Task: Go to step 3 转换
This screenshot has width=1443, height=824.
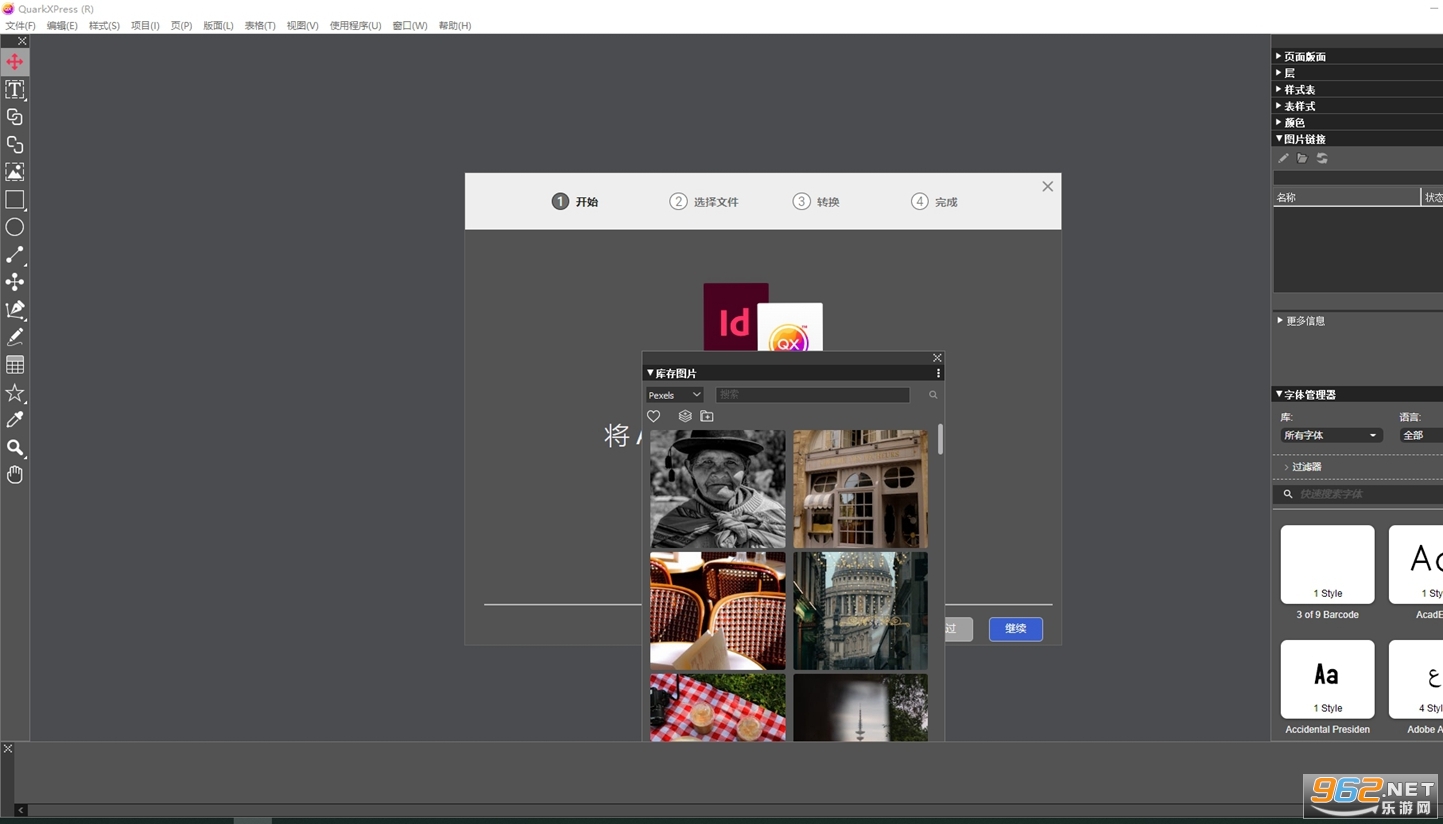Action: [x=816, y=202]
